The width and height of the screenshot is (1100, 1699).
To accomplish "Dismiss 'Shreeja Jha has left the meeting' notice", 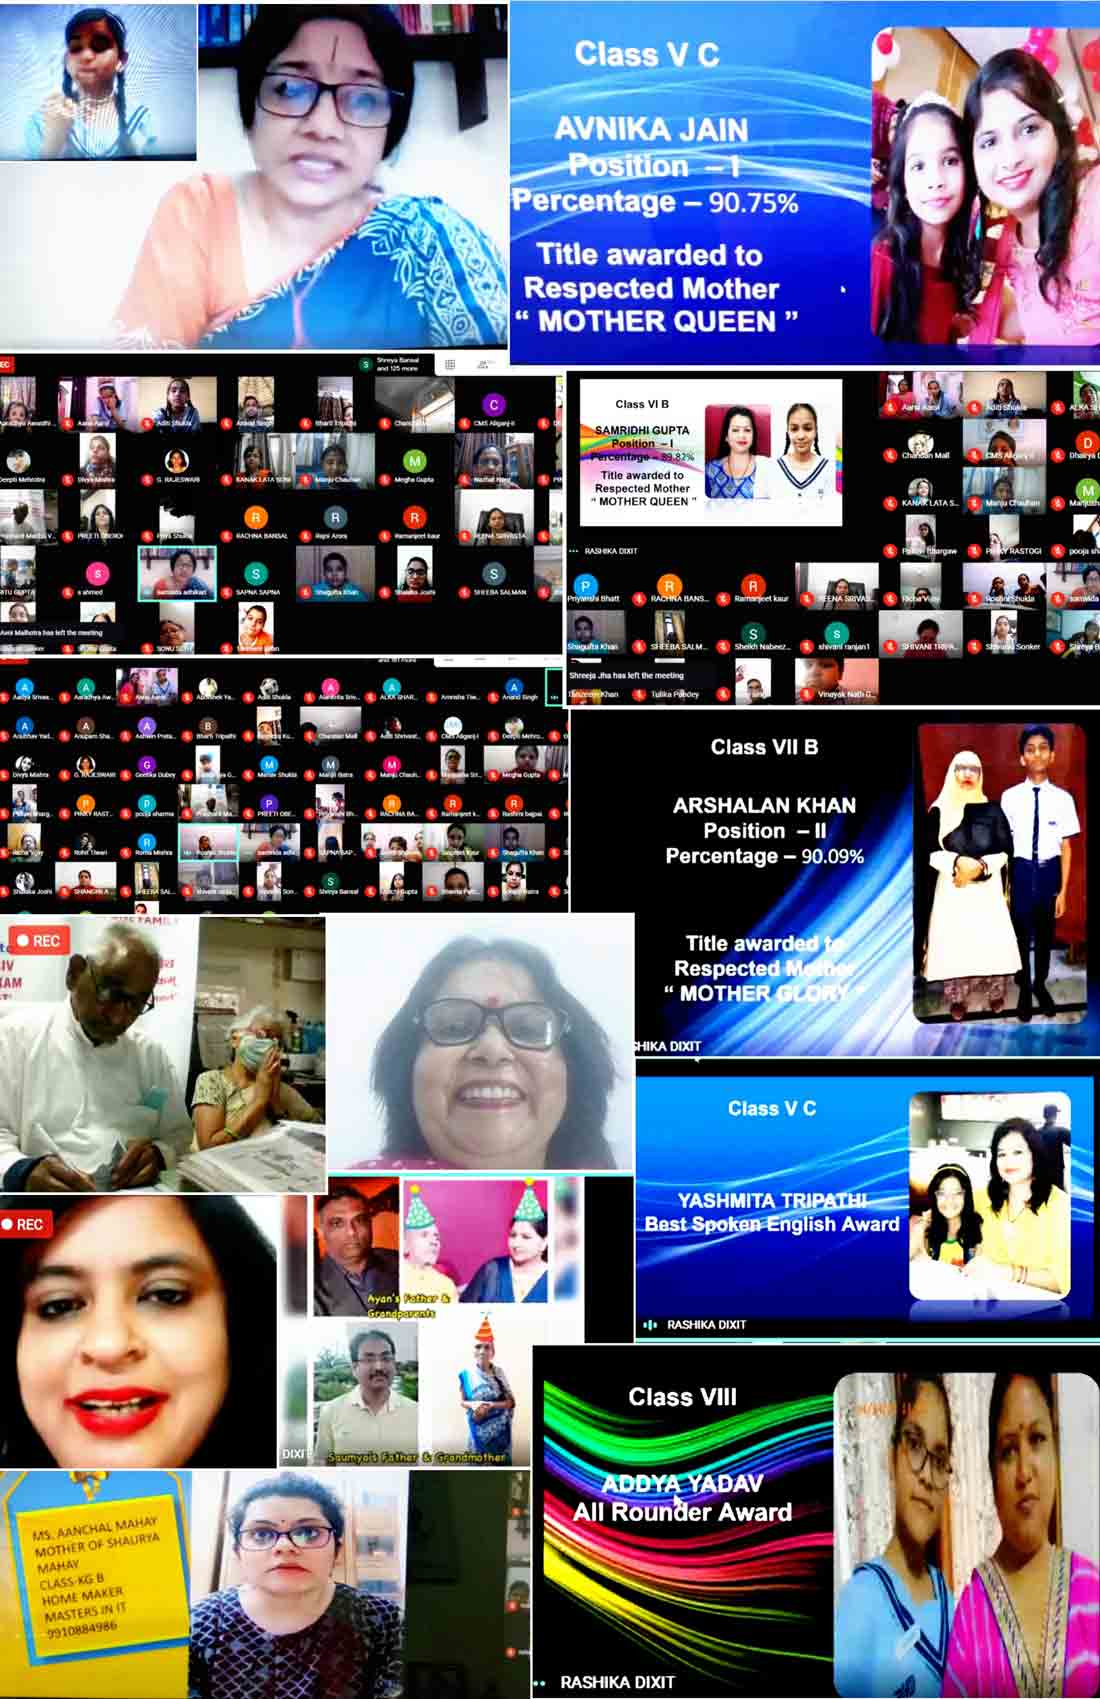I will click(x=627, y=675).
